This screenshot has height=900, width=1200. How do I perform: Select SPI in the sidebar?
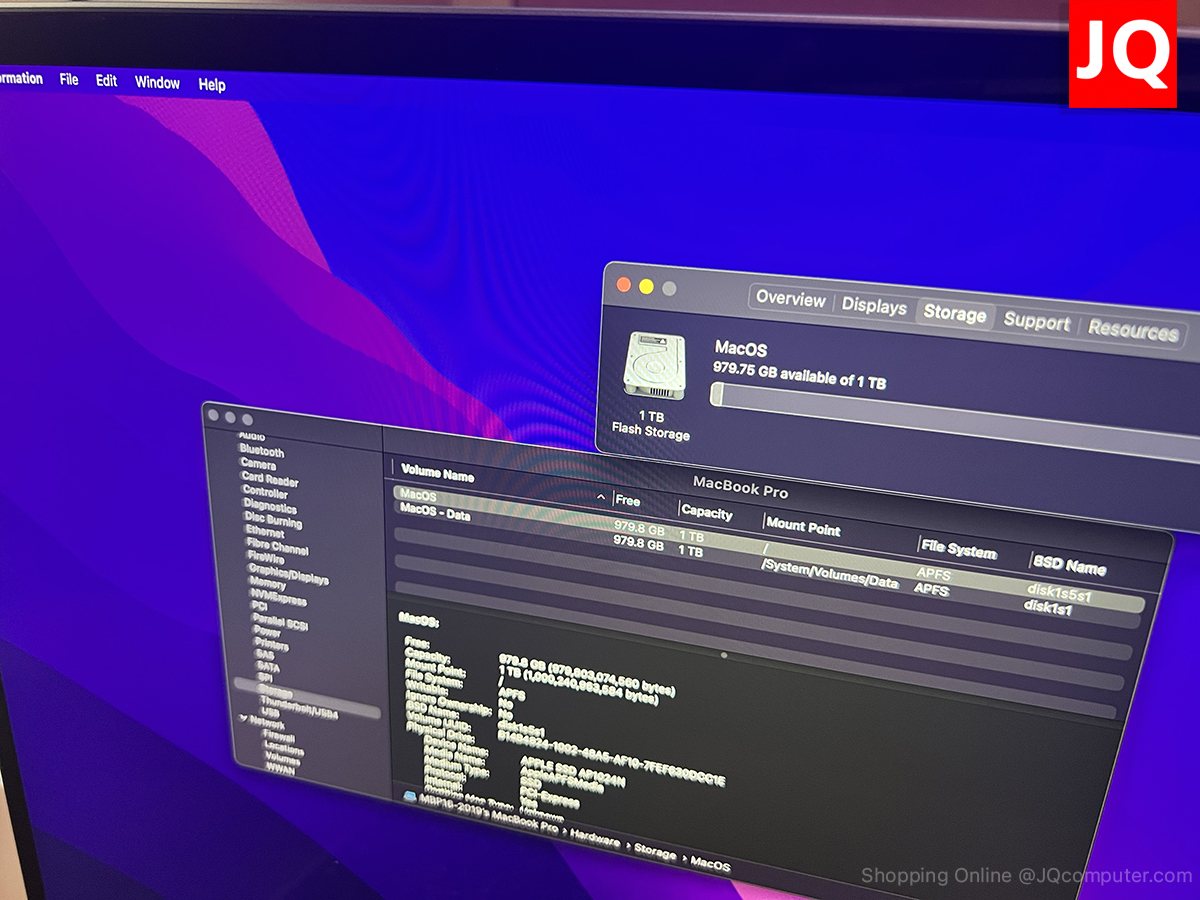264,678
